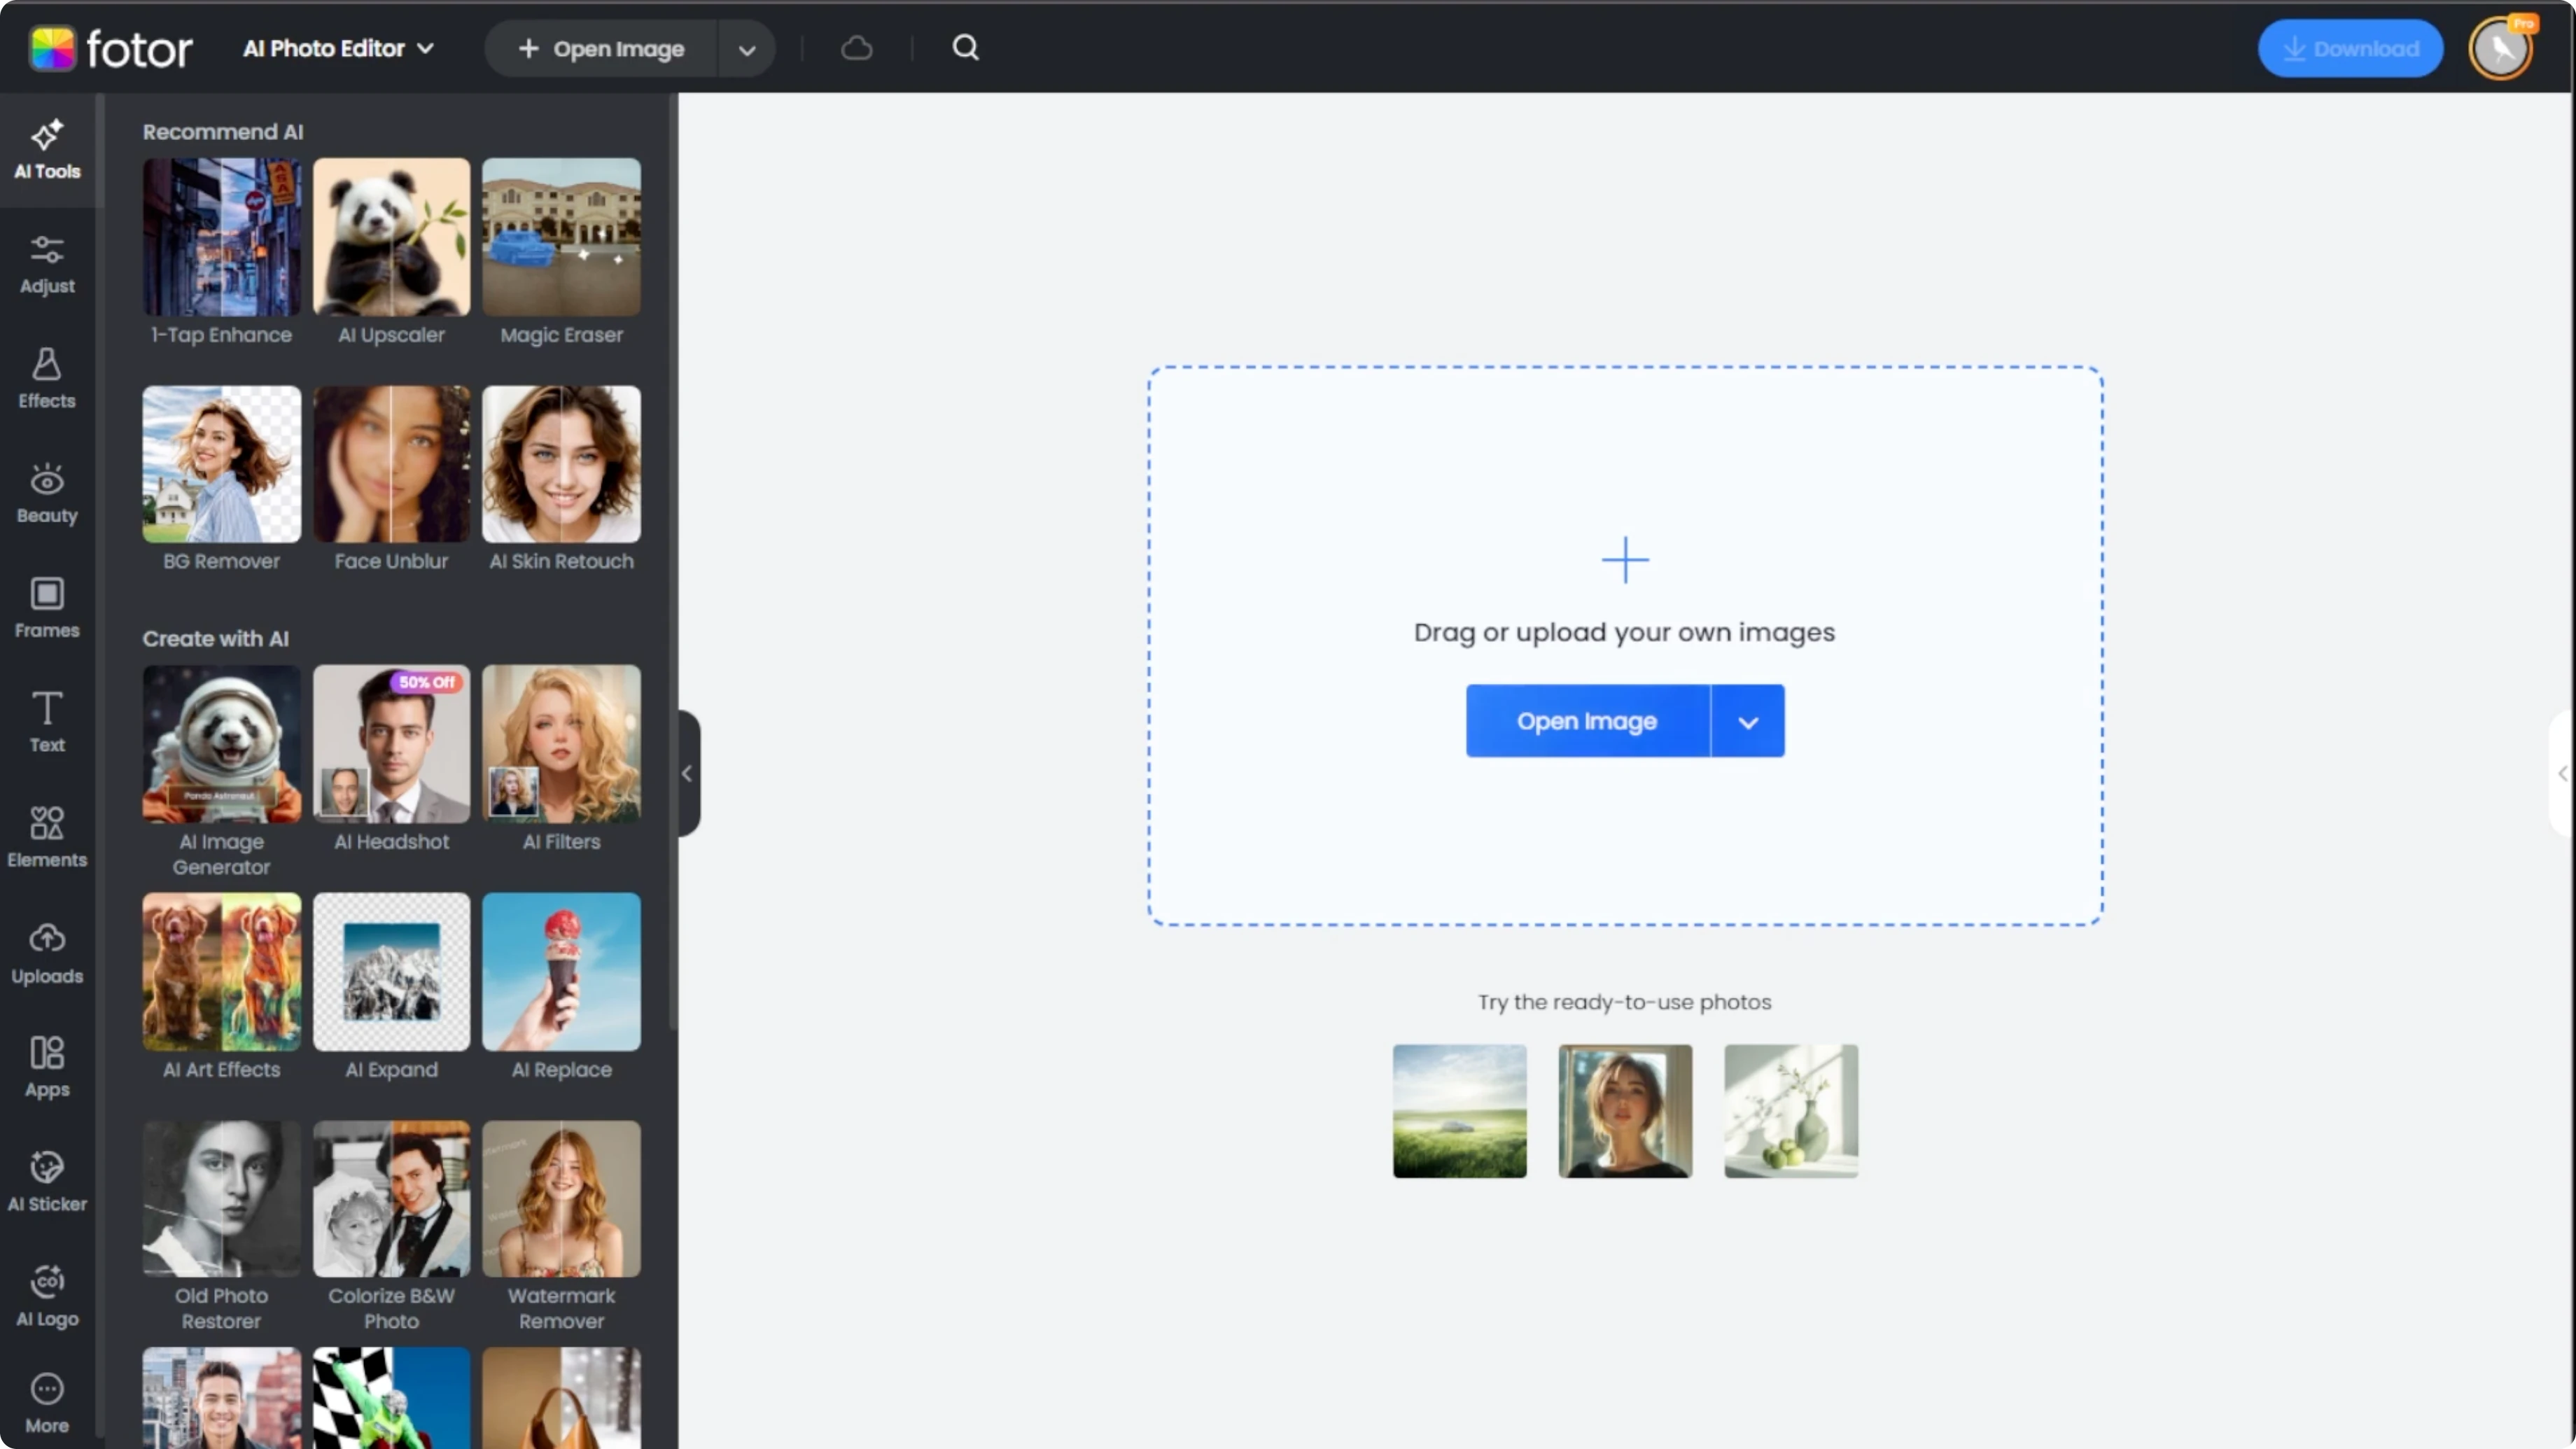Image resolution: width=2576 pixels, height=1449 pixels.
Task: Open the AI Art Effects tool
Action: coord(221,987)
